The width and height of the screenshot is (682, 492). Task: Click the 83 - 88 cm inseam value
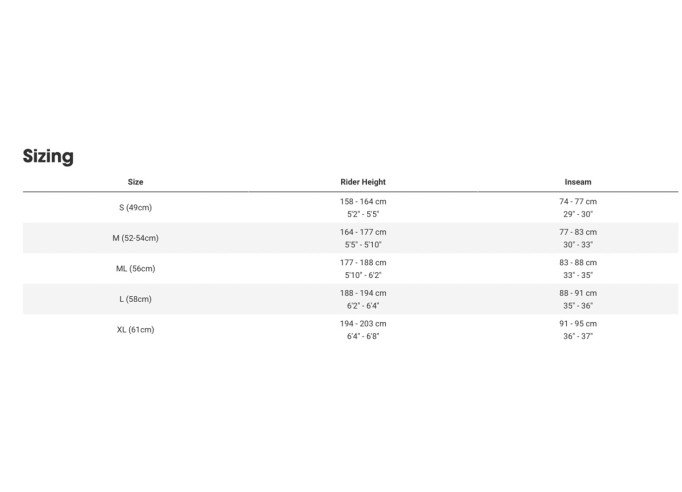(578, 262)
